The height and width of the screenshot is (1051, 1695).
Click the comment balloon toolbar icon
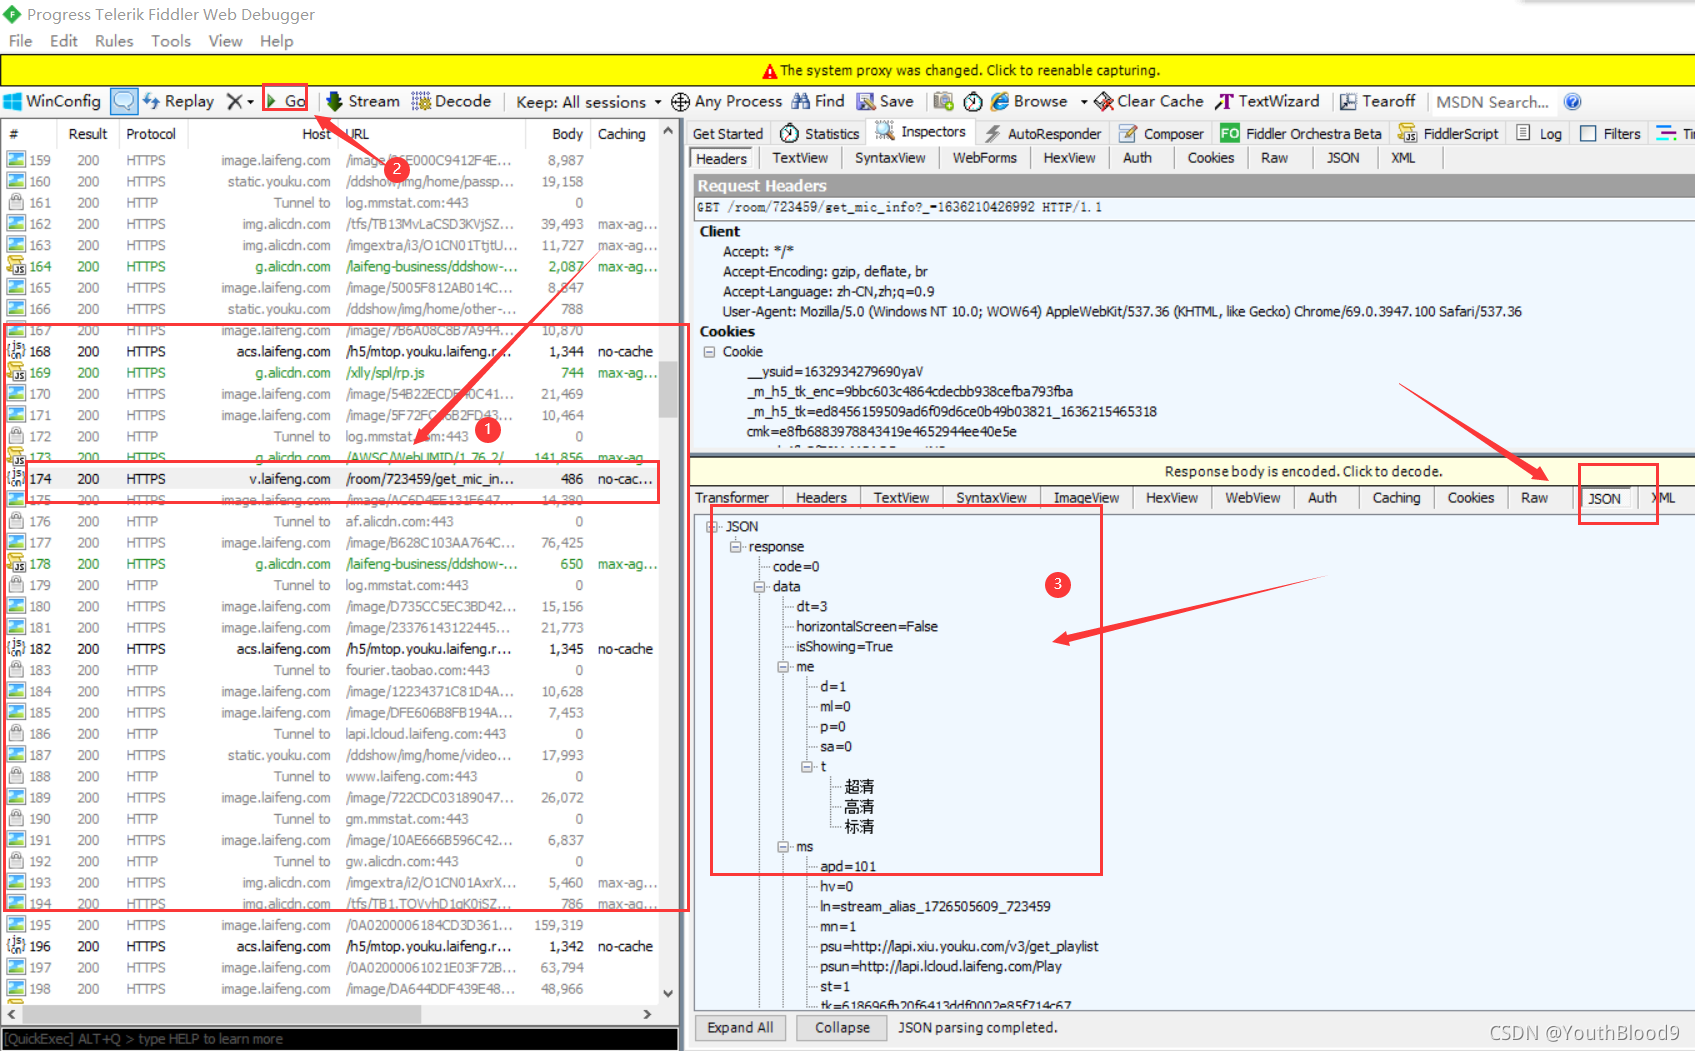[124, 101]
